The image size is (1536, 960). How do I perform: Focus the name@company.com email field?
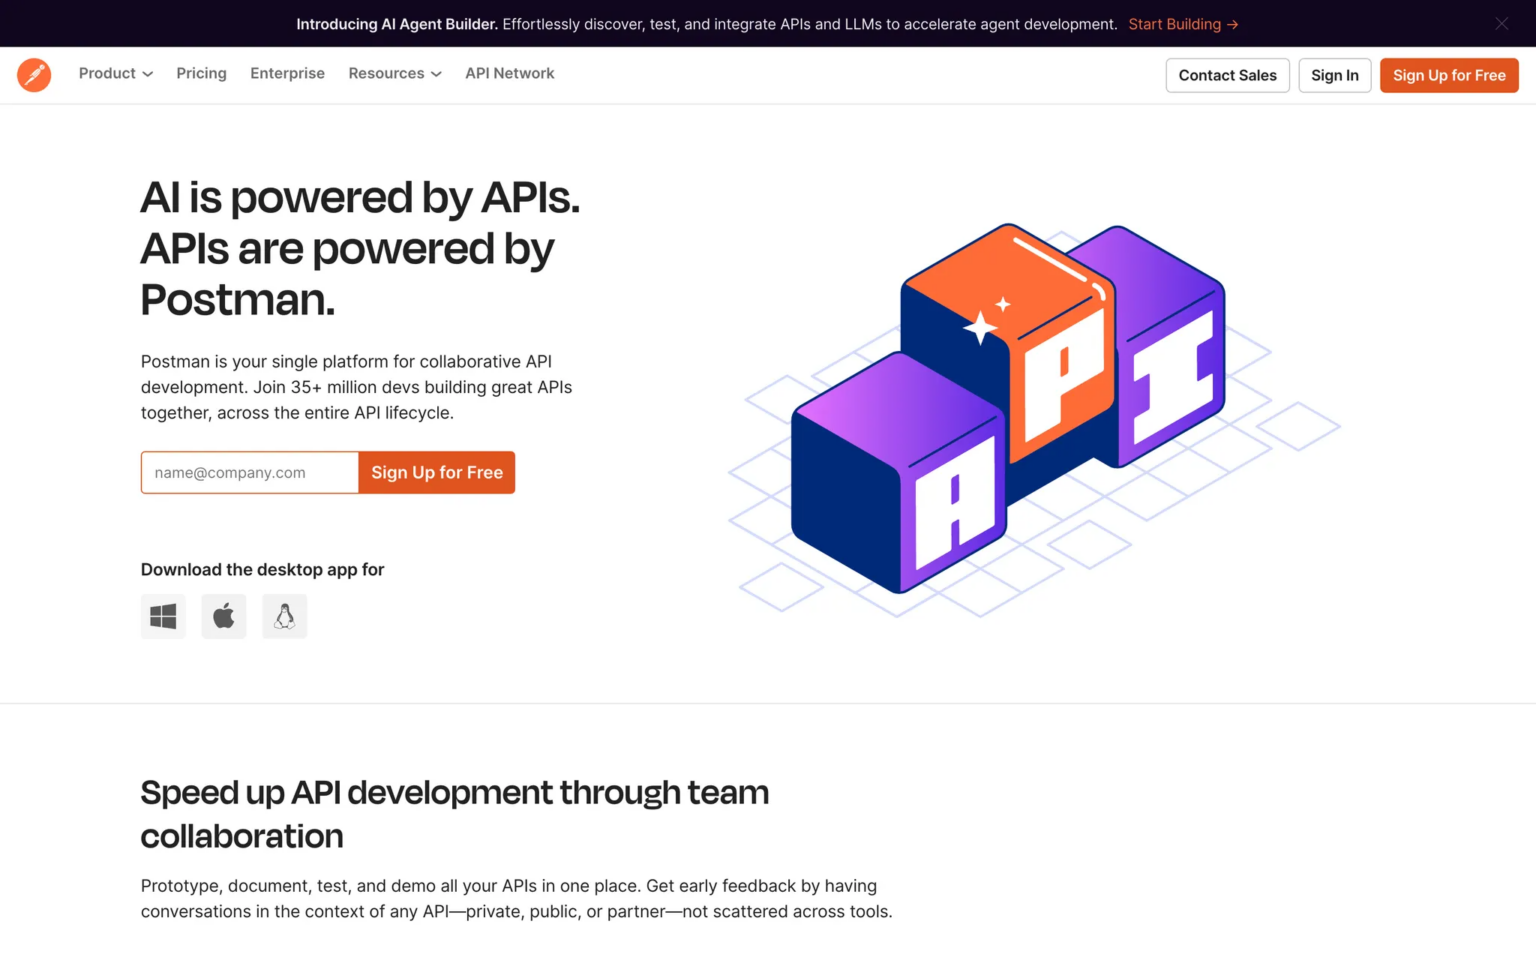(x=250, y=473)
